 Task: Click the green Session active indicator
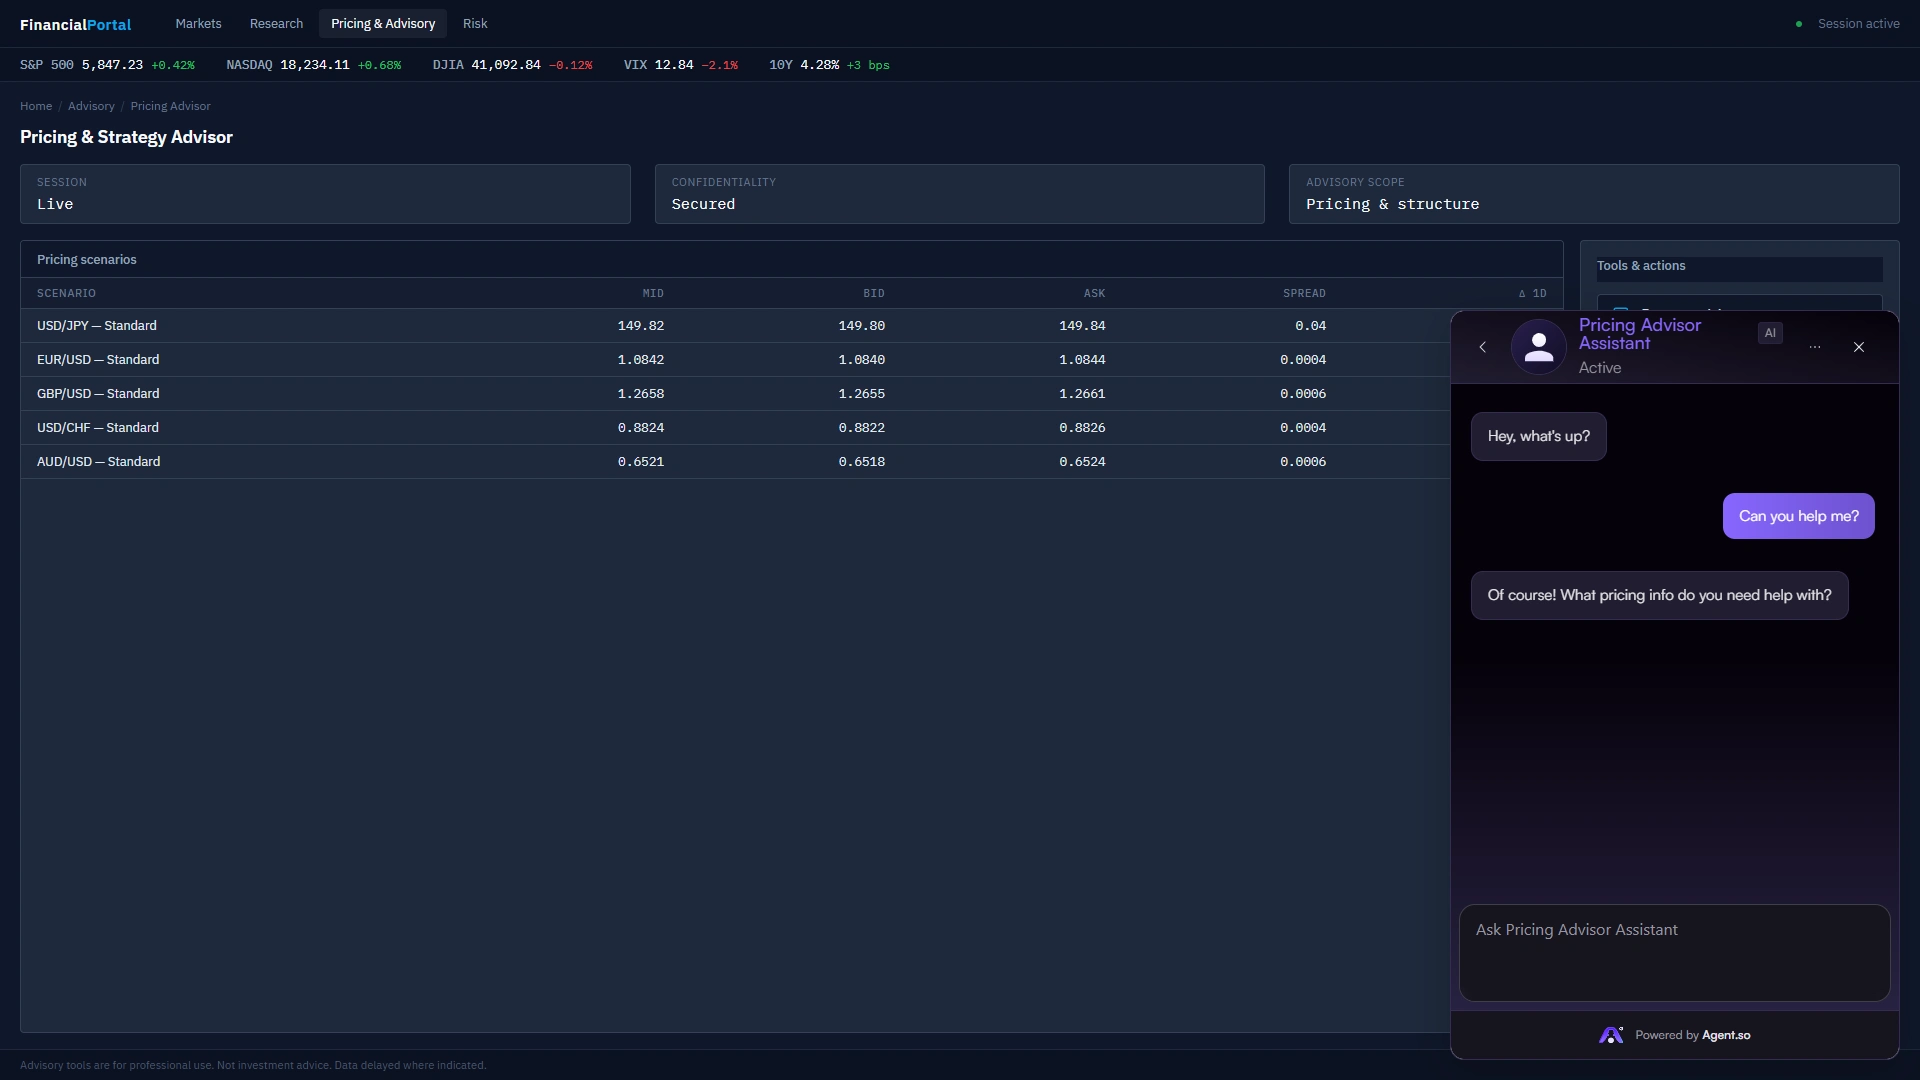coord(1799,24)
